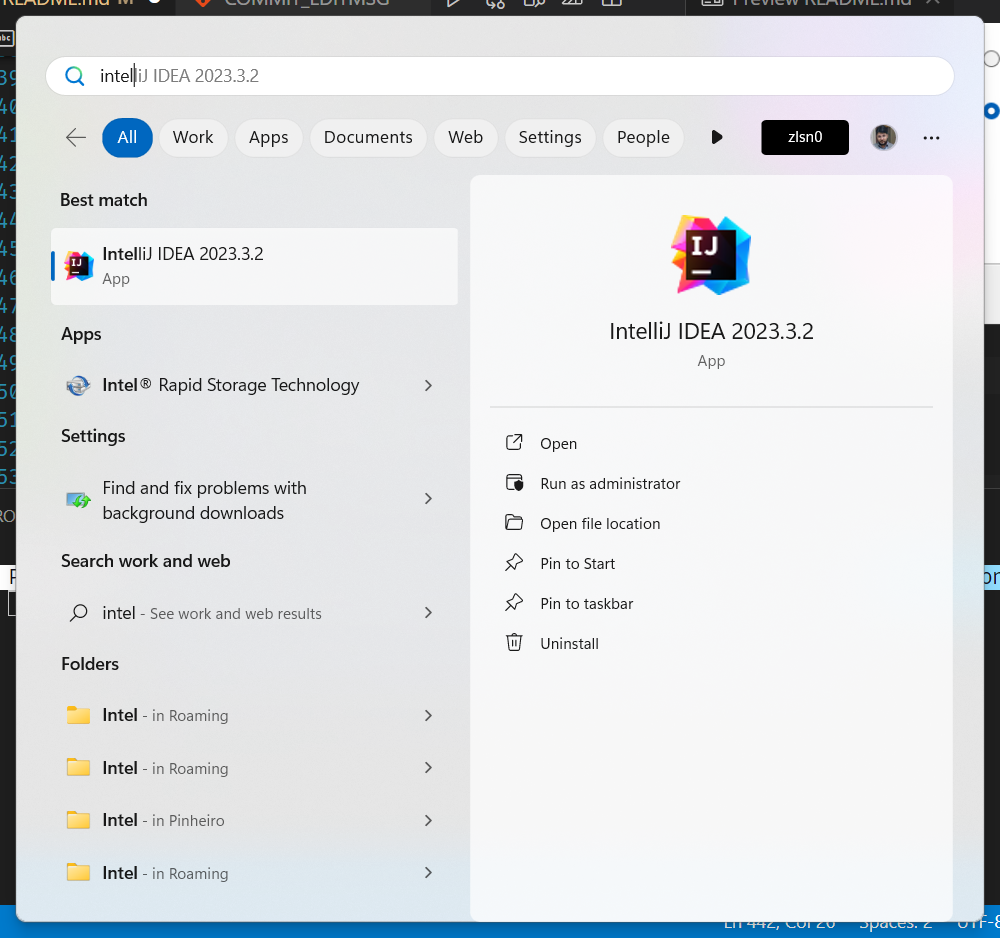Expand Find and fix problems chevron

(429, 499)
